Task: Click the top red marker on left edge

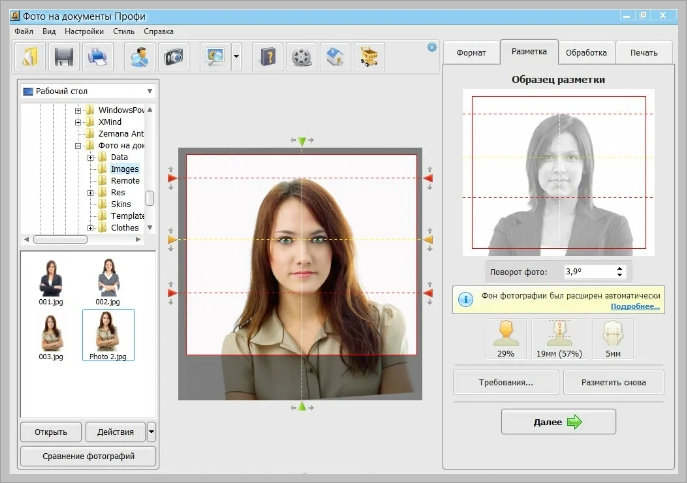Action: [172, 178]
